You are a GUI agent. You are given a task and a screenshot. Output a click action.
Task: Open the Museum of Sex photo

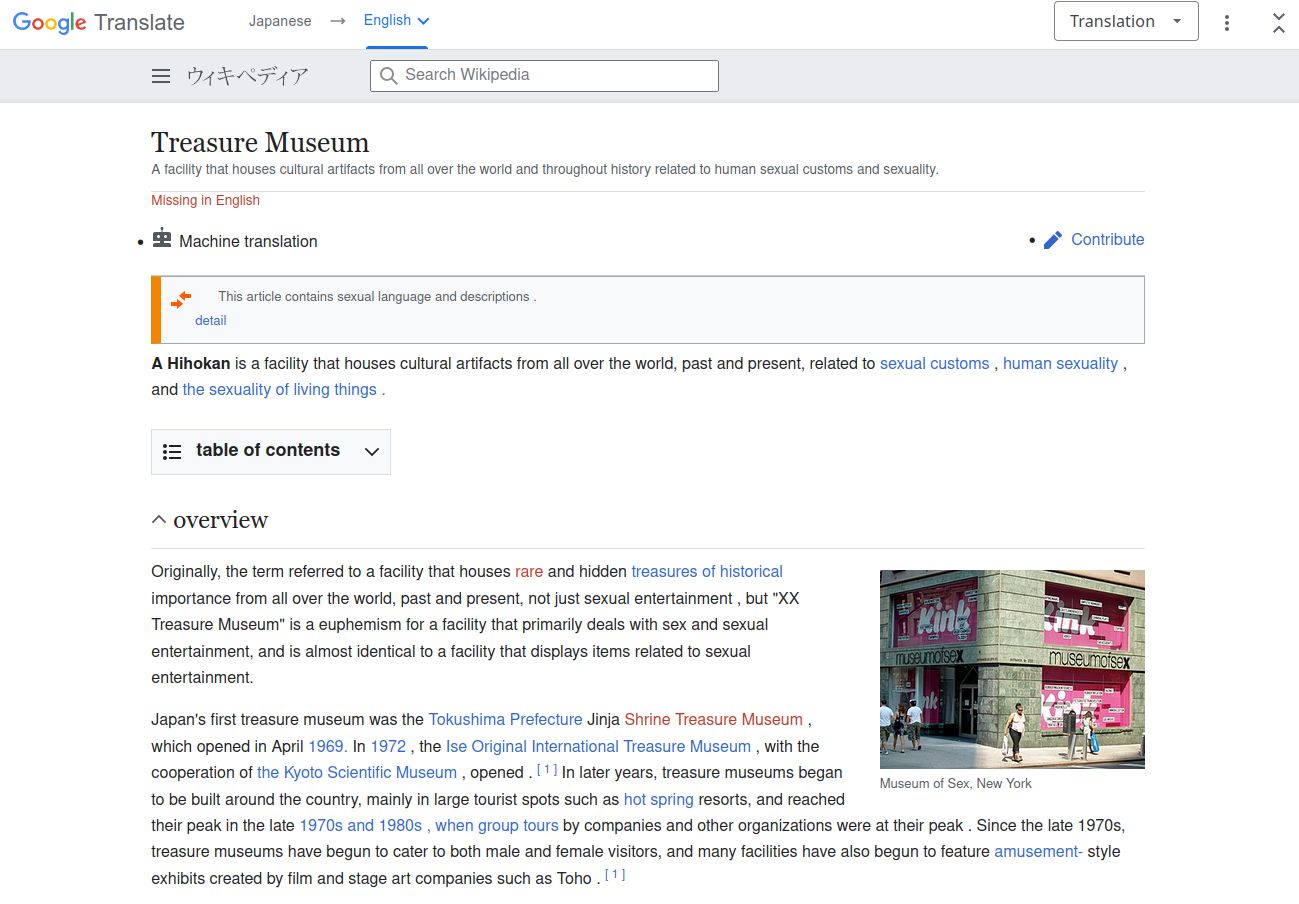pos(1012,669)
